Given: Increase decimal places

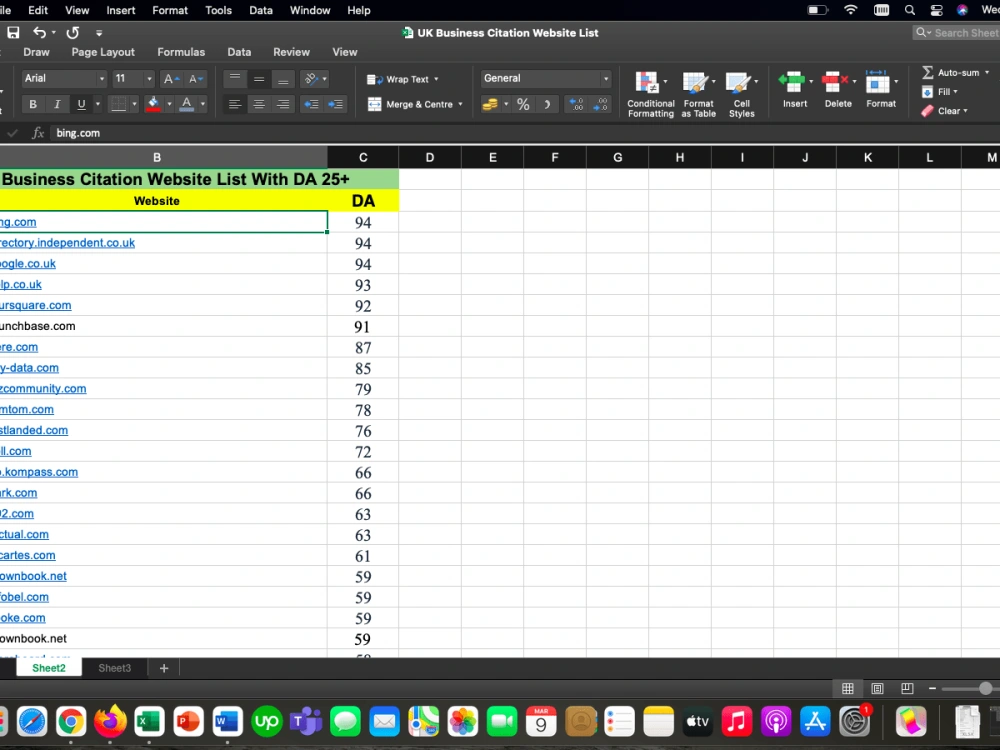Looking at the screenshot, I should 576,104.
